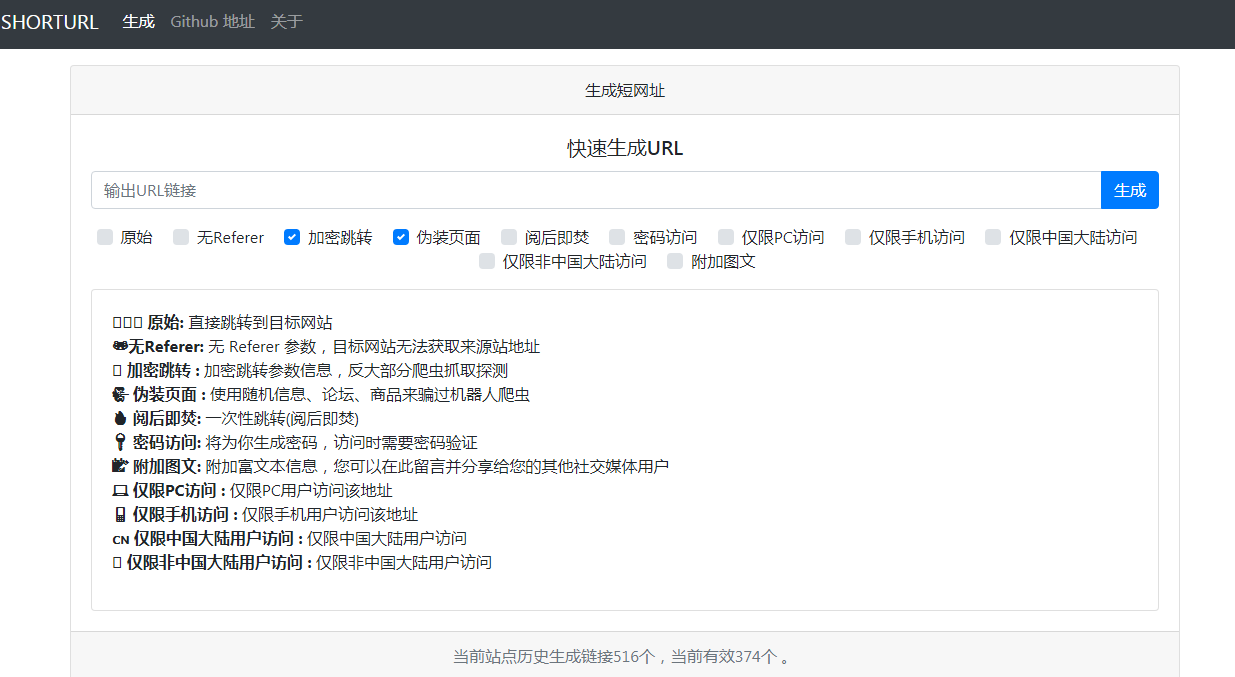Uncheck the 伪装页面 checkbox

point(401,237)
